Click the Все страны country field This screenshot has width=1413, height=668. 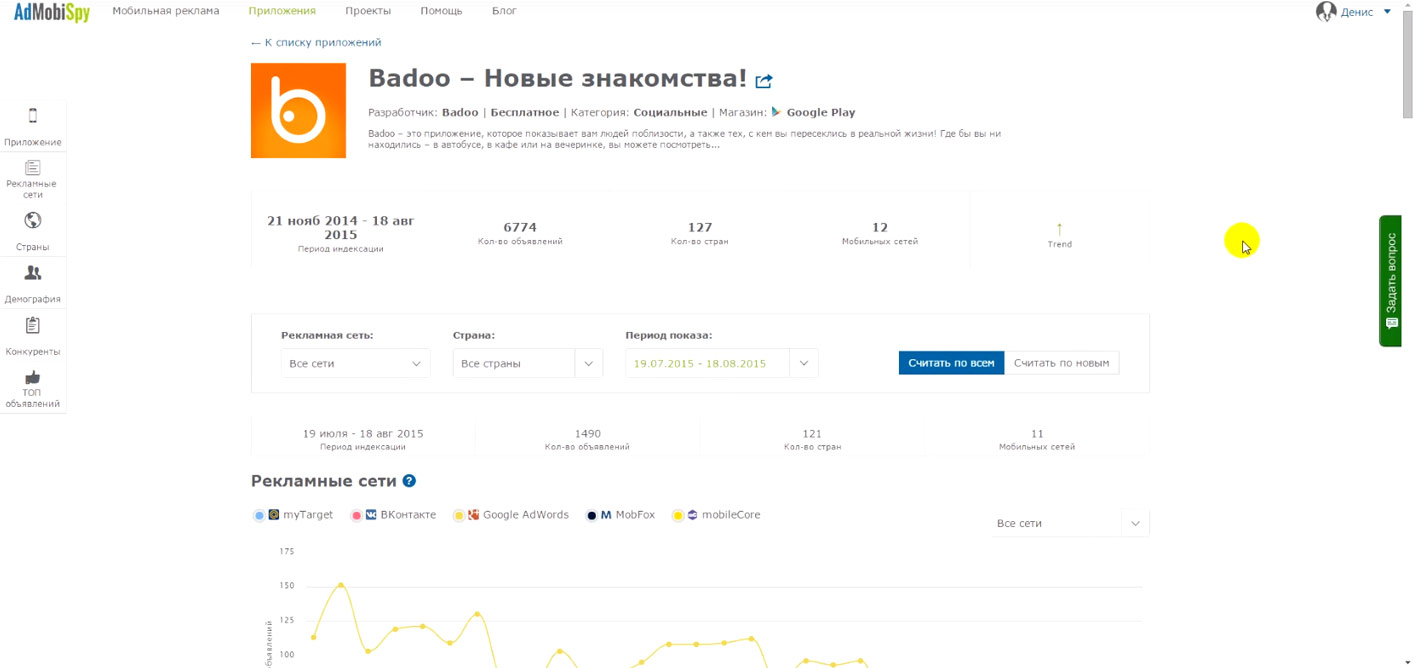[x=514, y=363]
